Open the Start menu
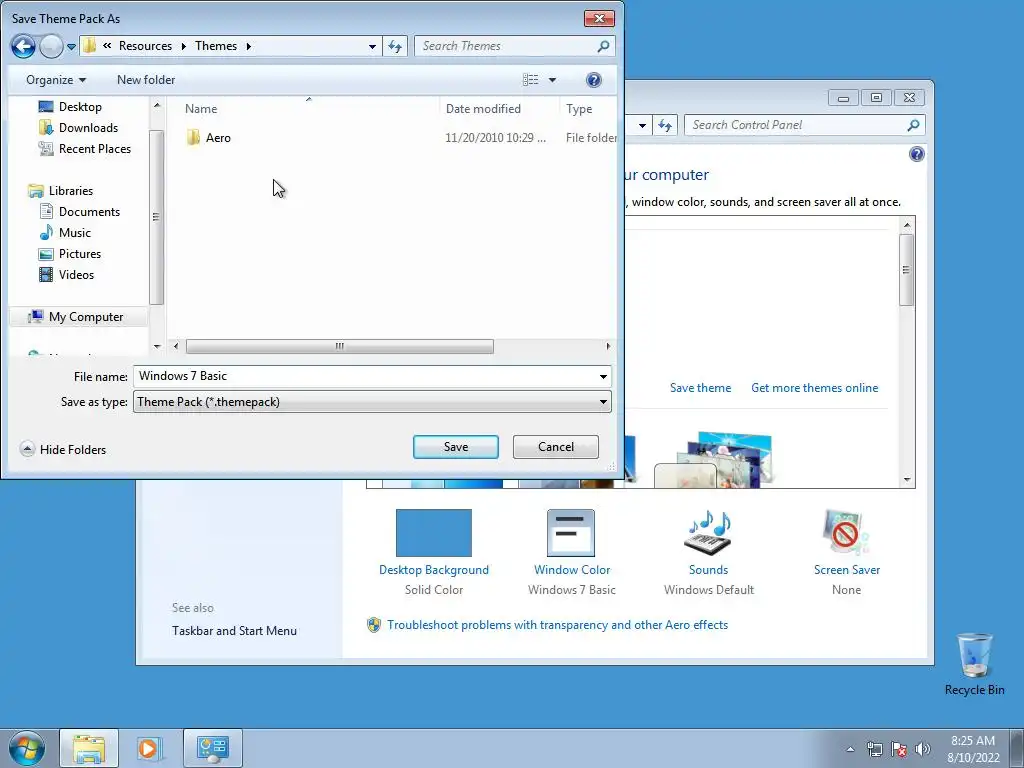 pyautogui.click(x=26, y=748)
